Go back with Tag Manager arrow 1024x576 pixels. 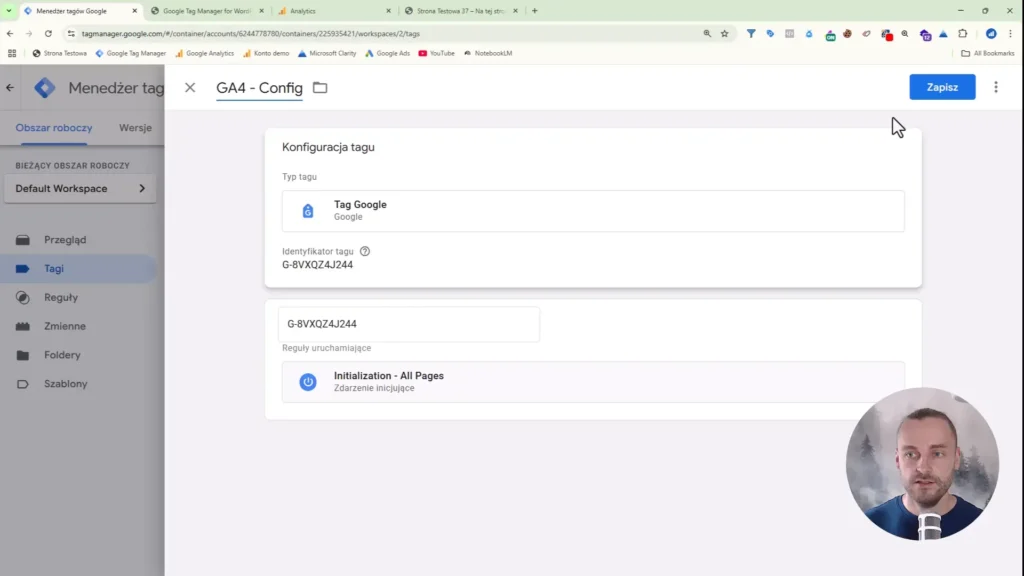[x=10, y=88]
